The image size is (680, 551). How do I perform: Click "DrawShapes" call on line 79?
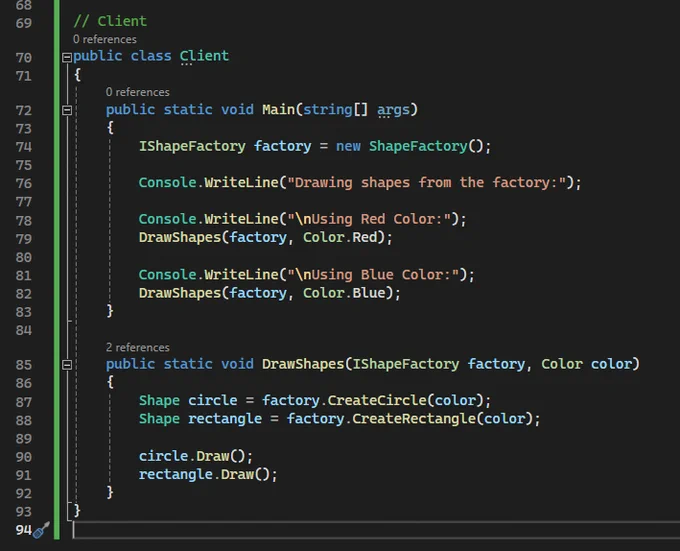click(x=180, y=238)
